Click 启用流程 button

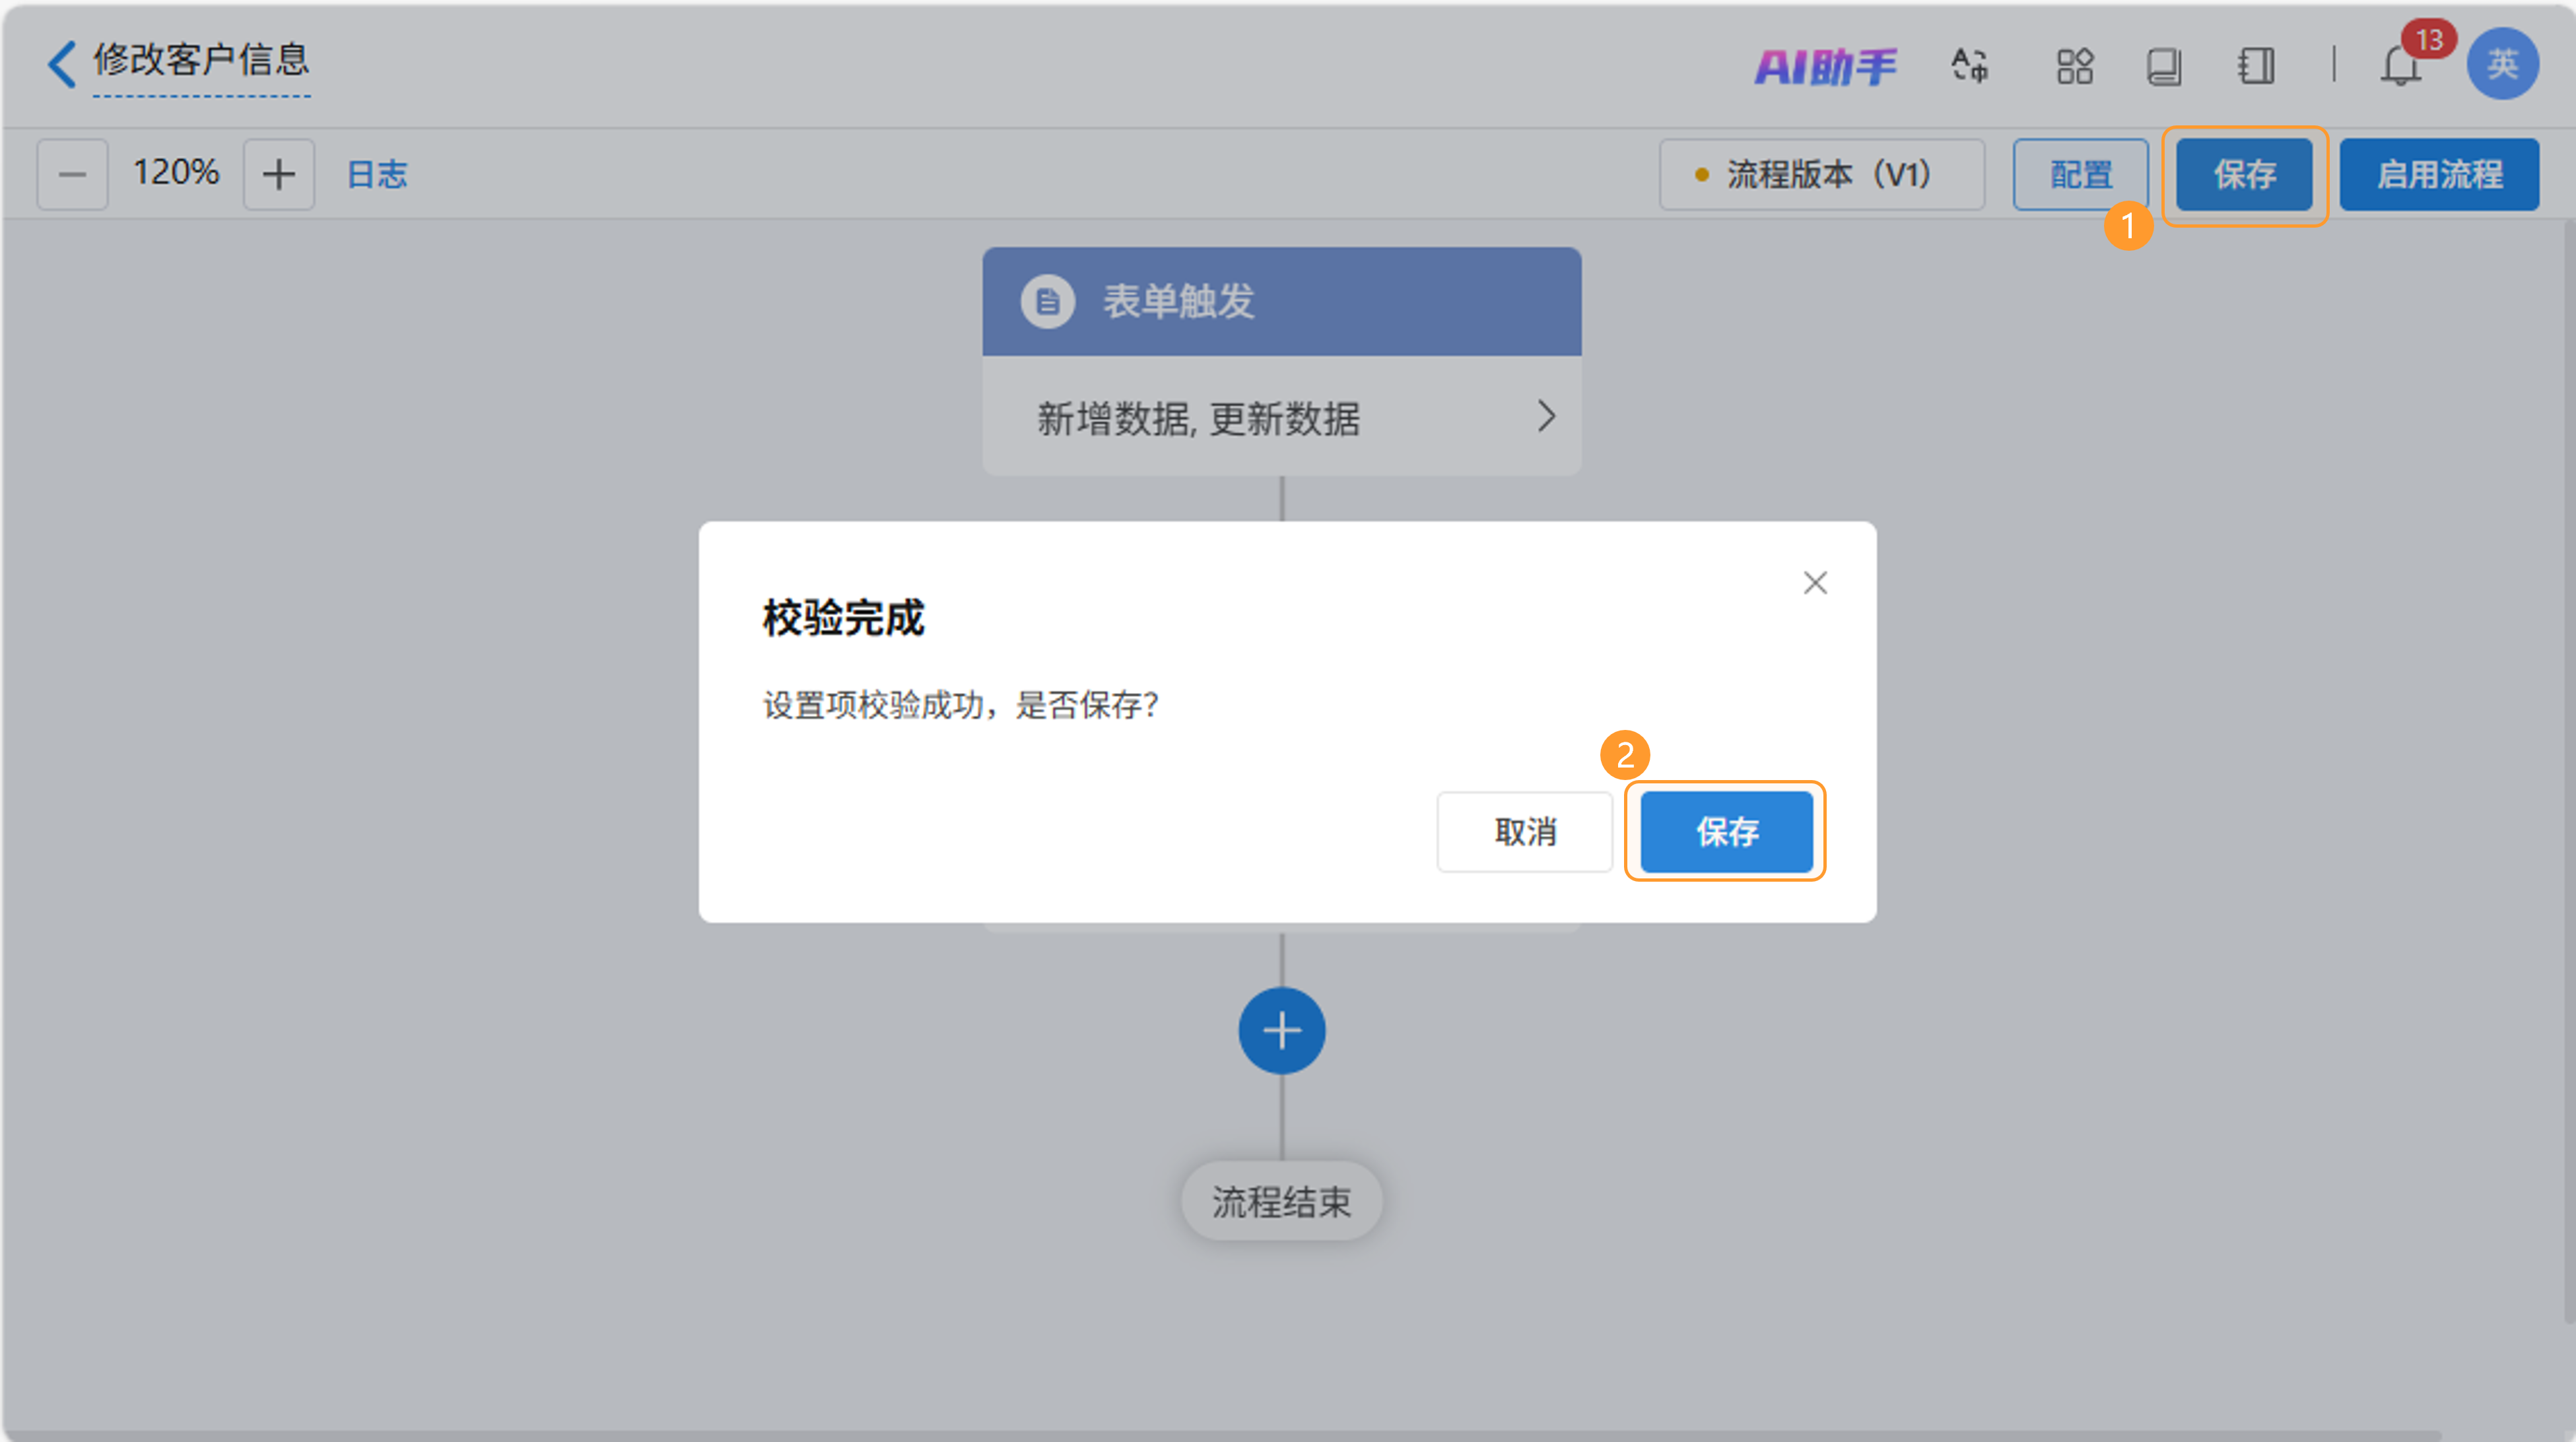[x=2438, y=174]
